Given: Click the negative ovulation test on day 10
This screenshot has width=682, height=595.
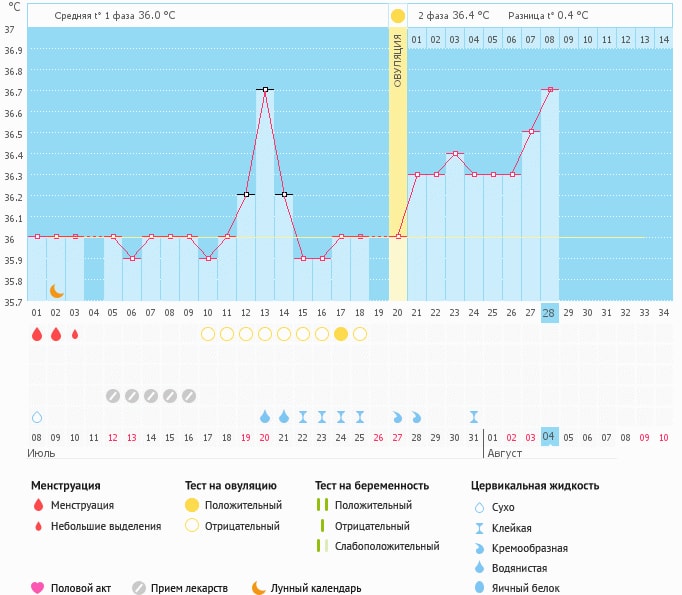Looking at the screenshot, I should click(208, 334).
